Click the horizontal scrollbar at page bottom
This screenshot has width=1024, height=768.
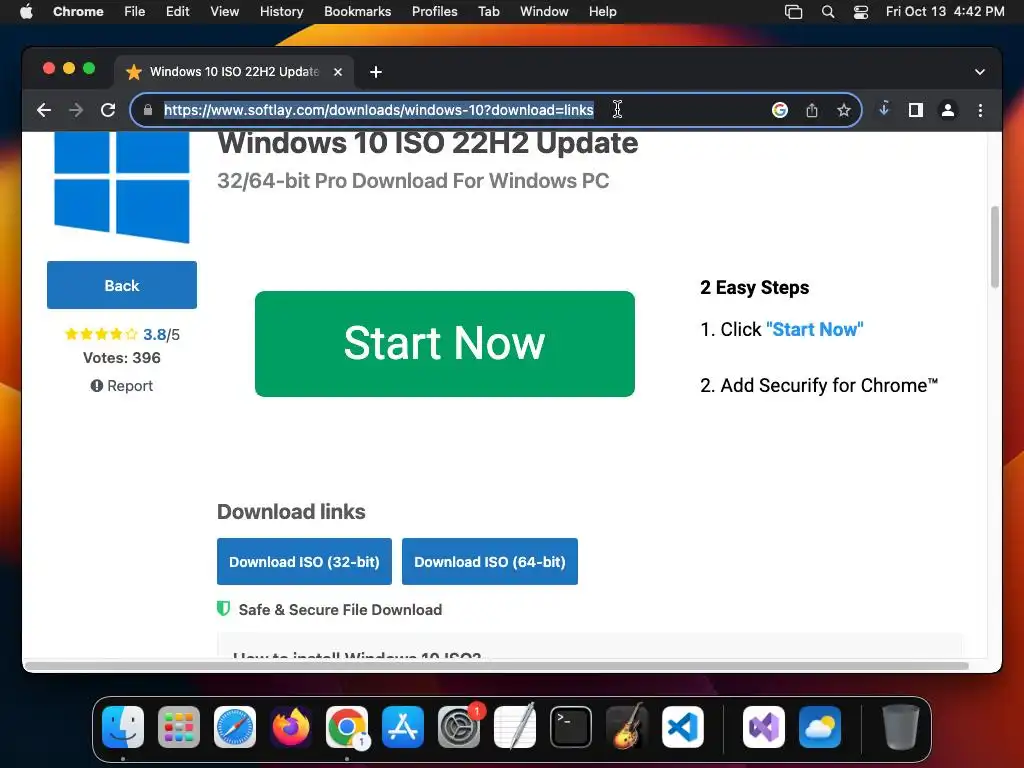pos(496,666)
